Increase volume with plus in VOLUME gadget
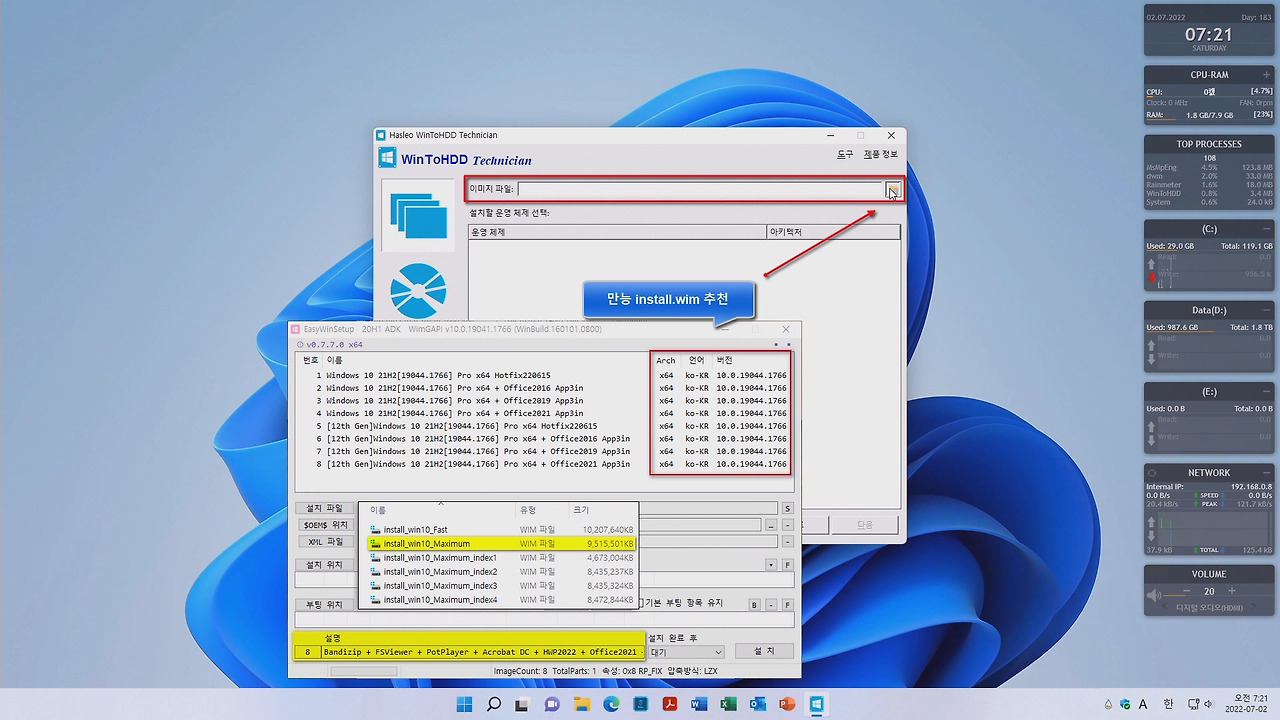This screenshot has width=1280, height=720. click(1231, 591)
